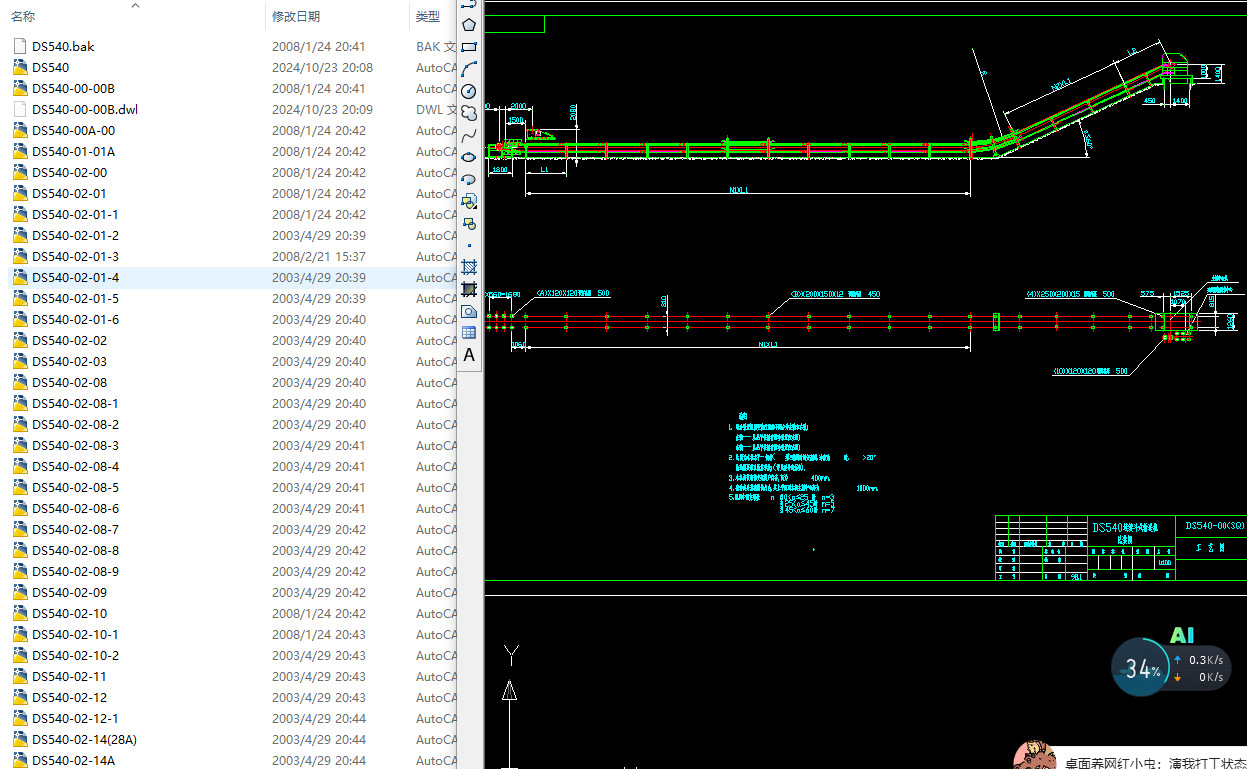Select the Region tool
Screen dimensions: 1247x769
468,311
